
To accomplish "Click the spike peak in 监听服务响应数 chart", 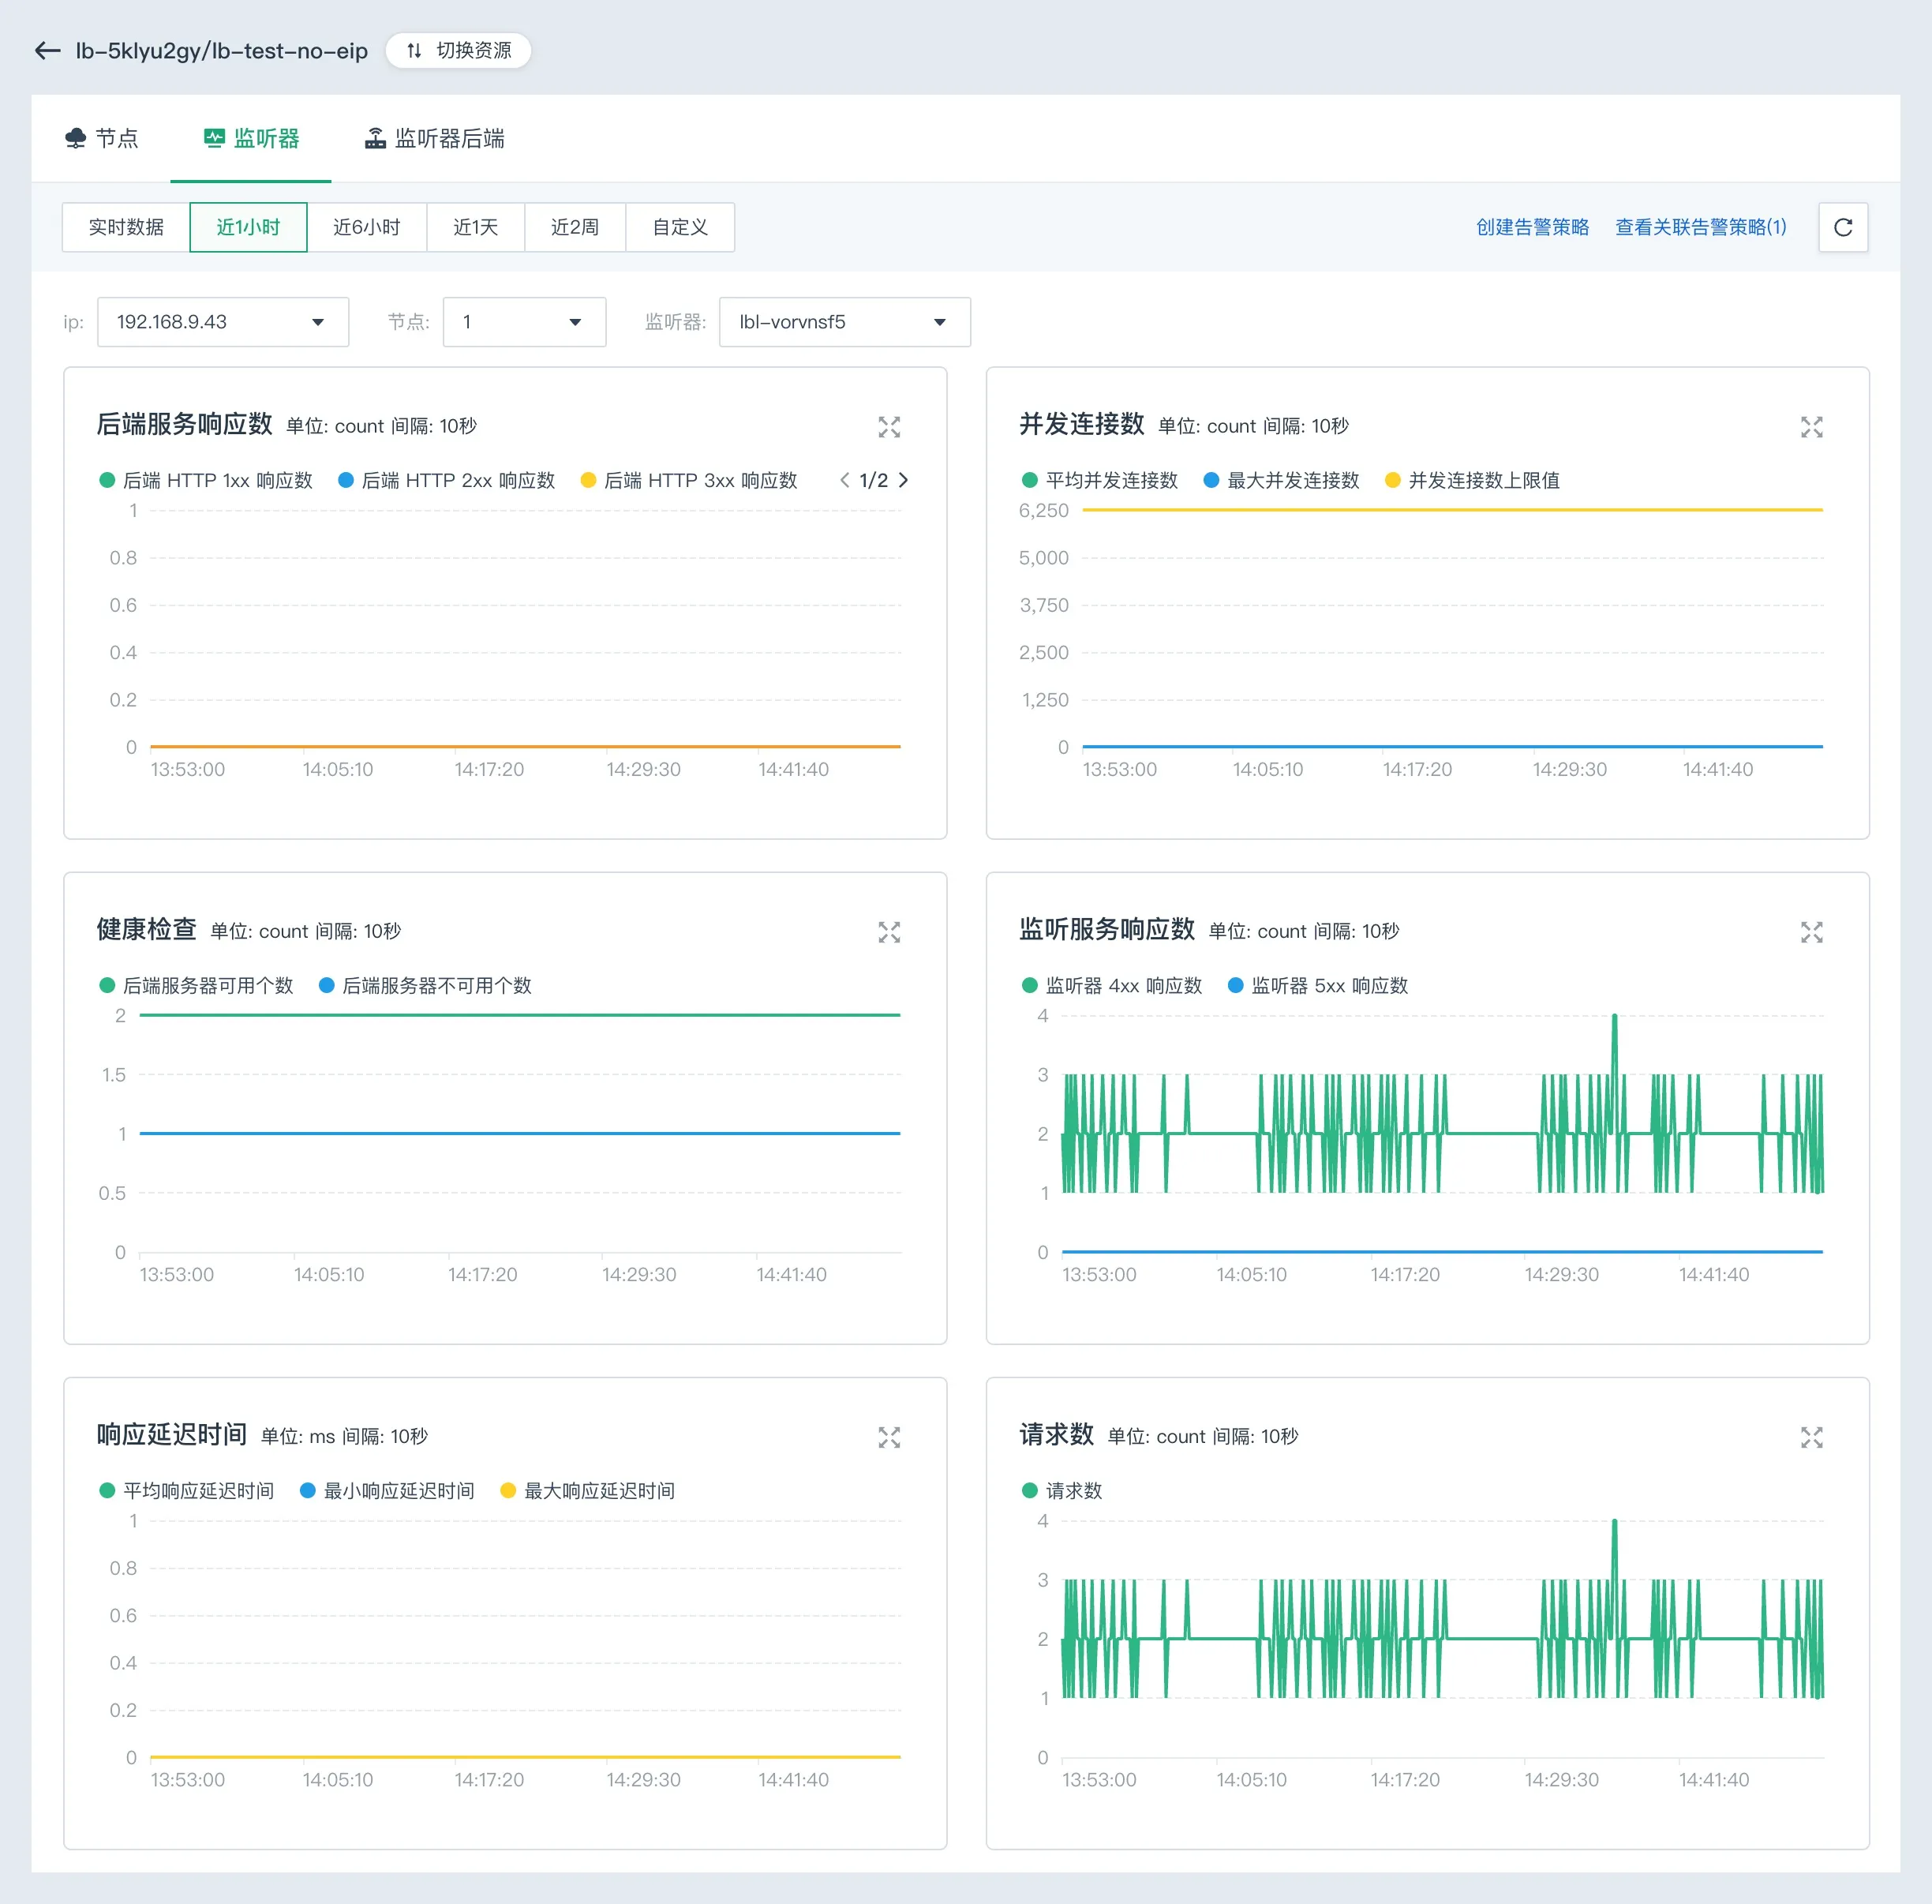I will coord(1614,1017).
